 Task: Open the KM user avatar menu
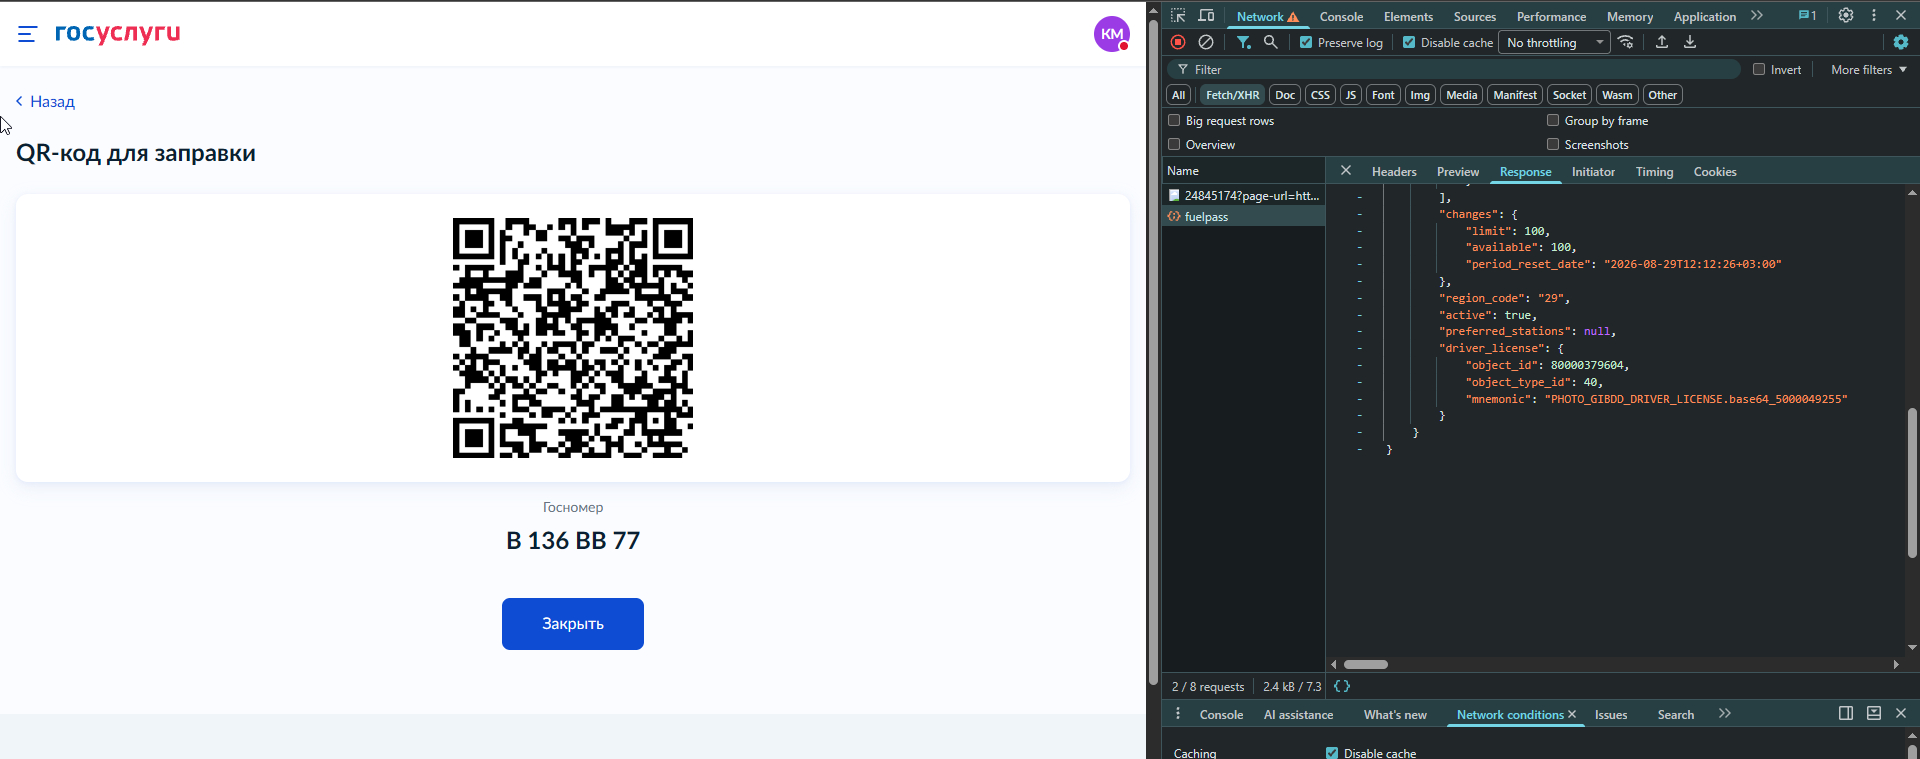point(1112,34)
